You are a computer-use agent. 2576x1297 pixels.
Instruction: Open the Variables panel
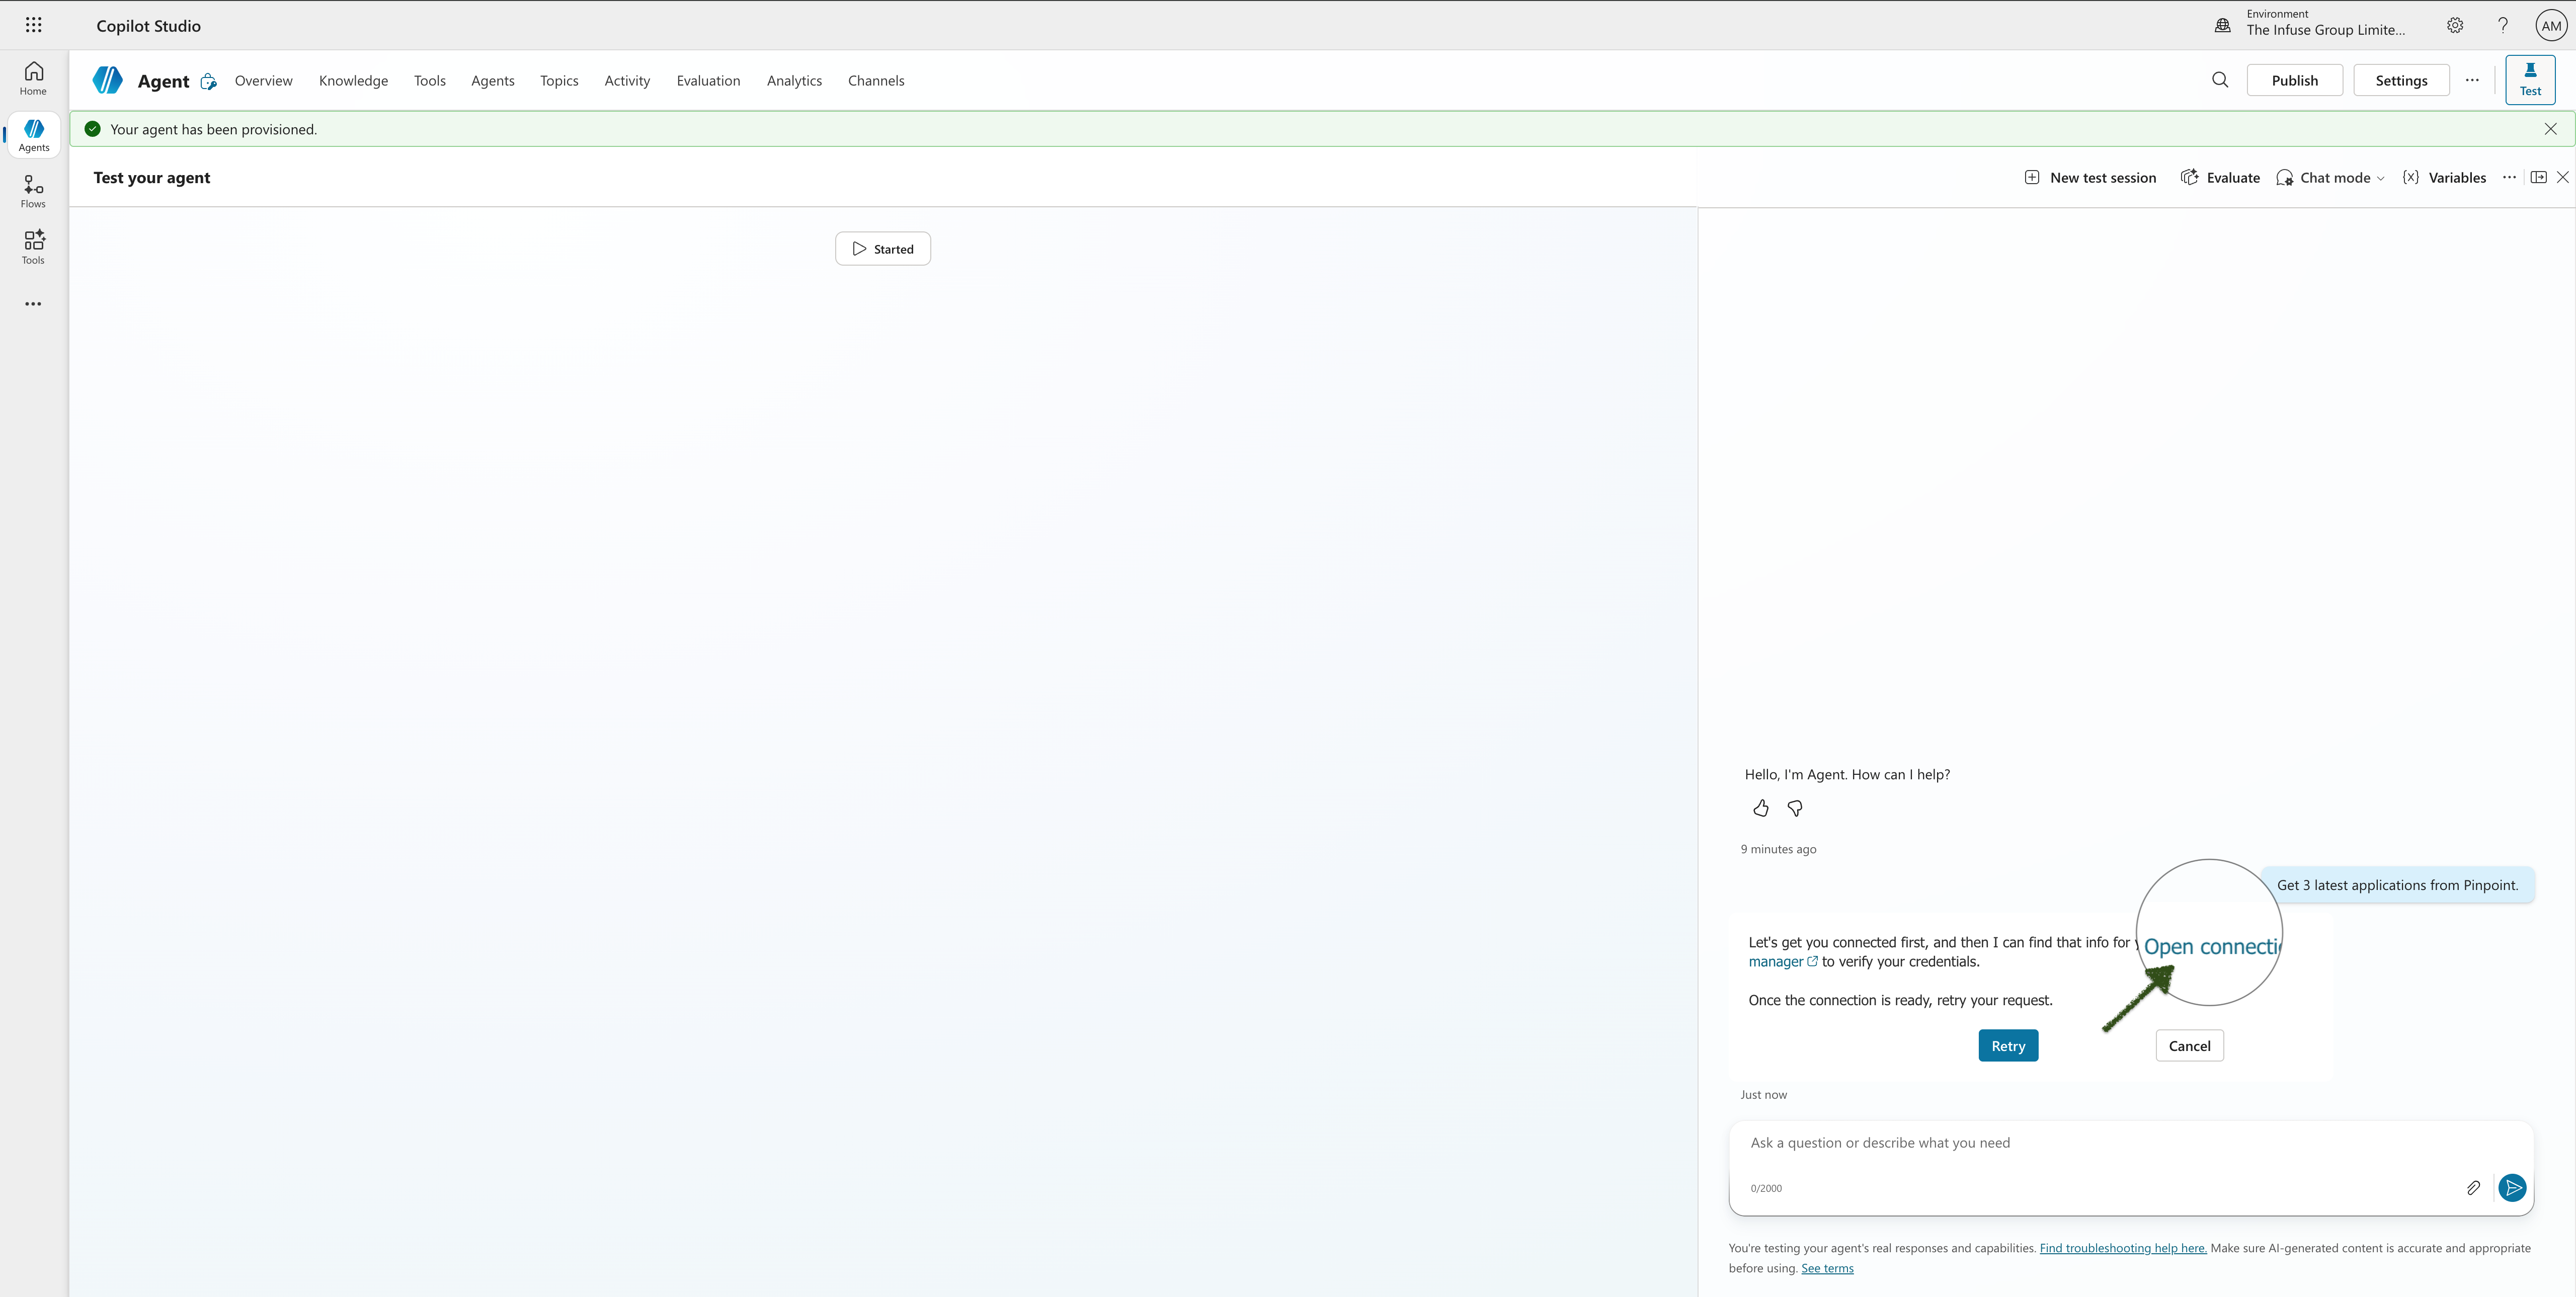click(x=2444, y=178)
